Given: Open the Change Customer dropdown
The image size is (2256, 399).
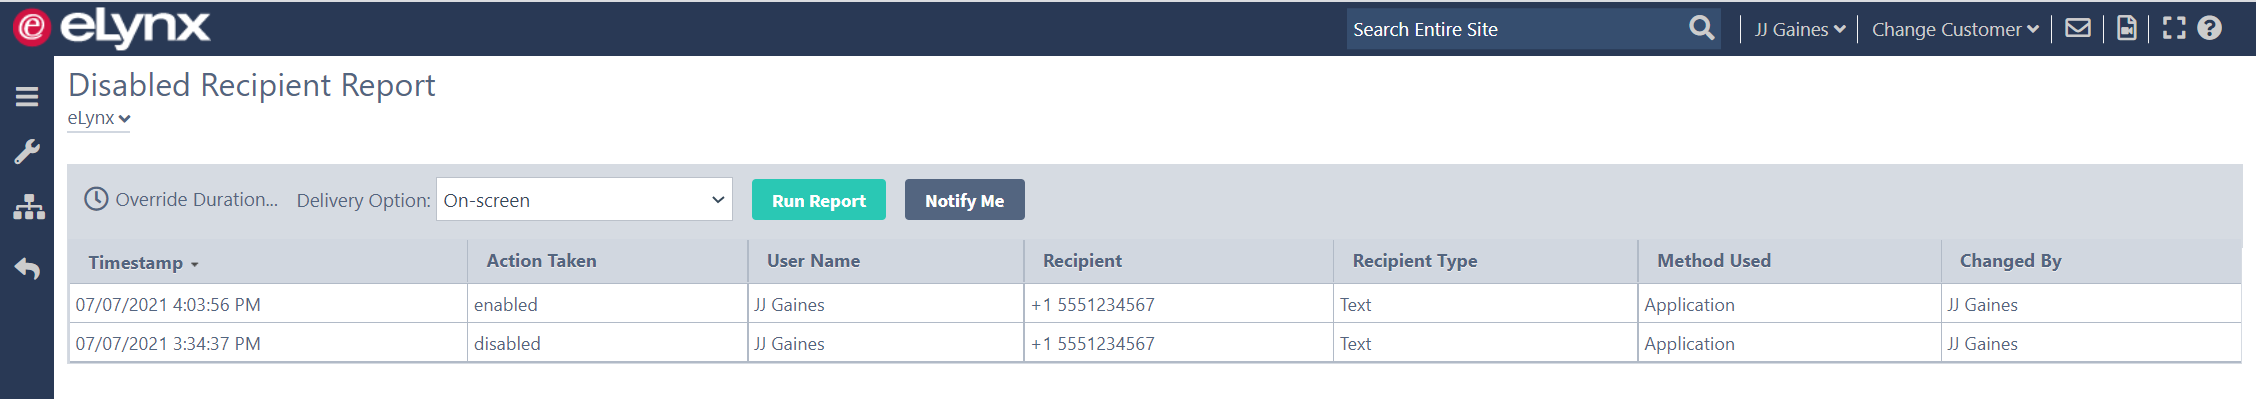Looking at the screenshot, I should click(1955, 30).
